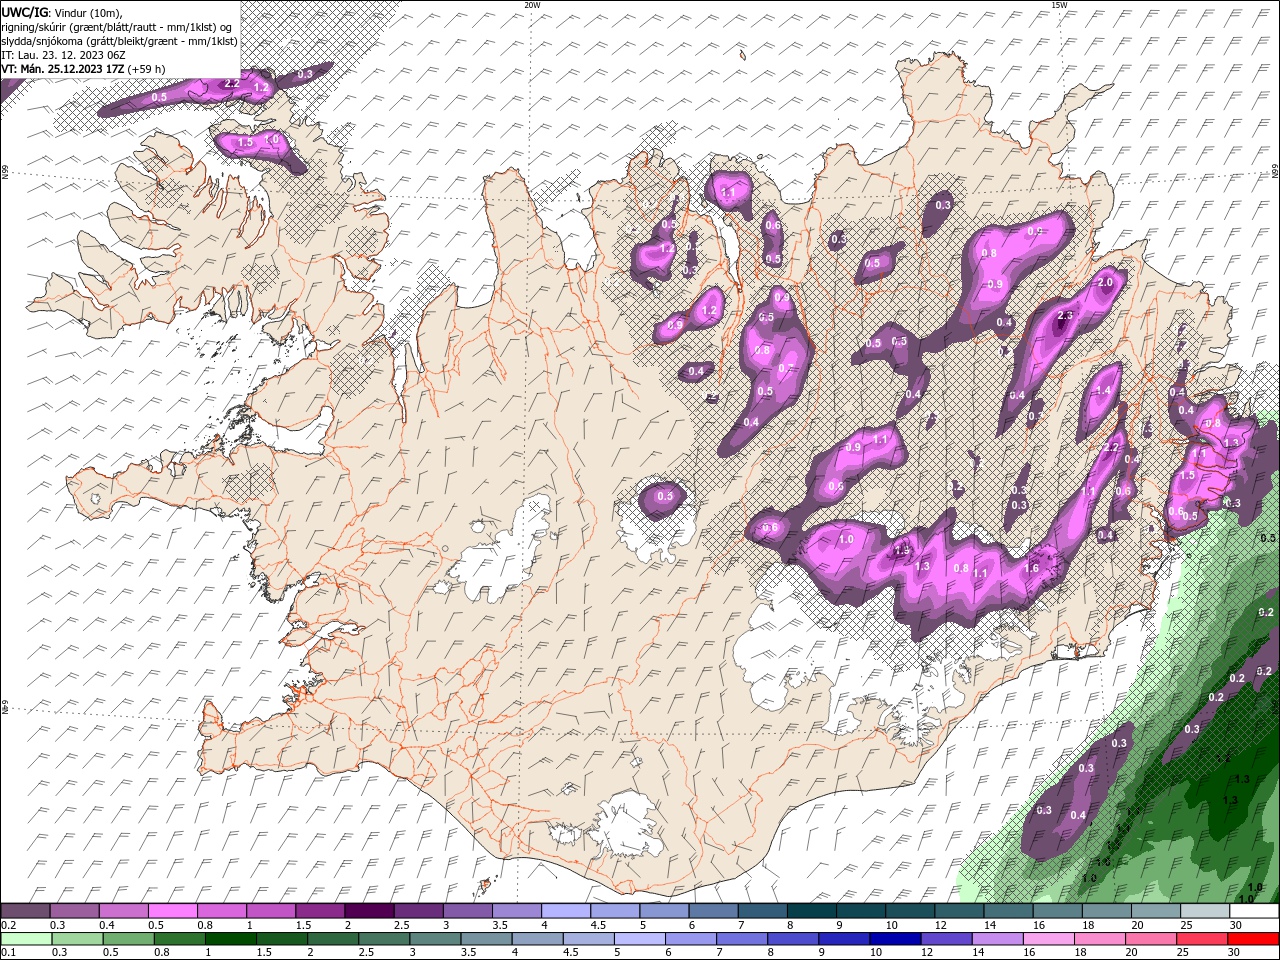Click the '1.6' snowfall value on the map
The height and width of the screenshot is (960, 1280).
1032,568
